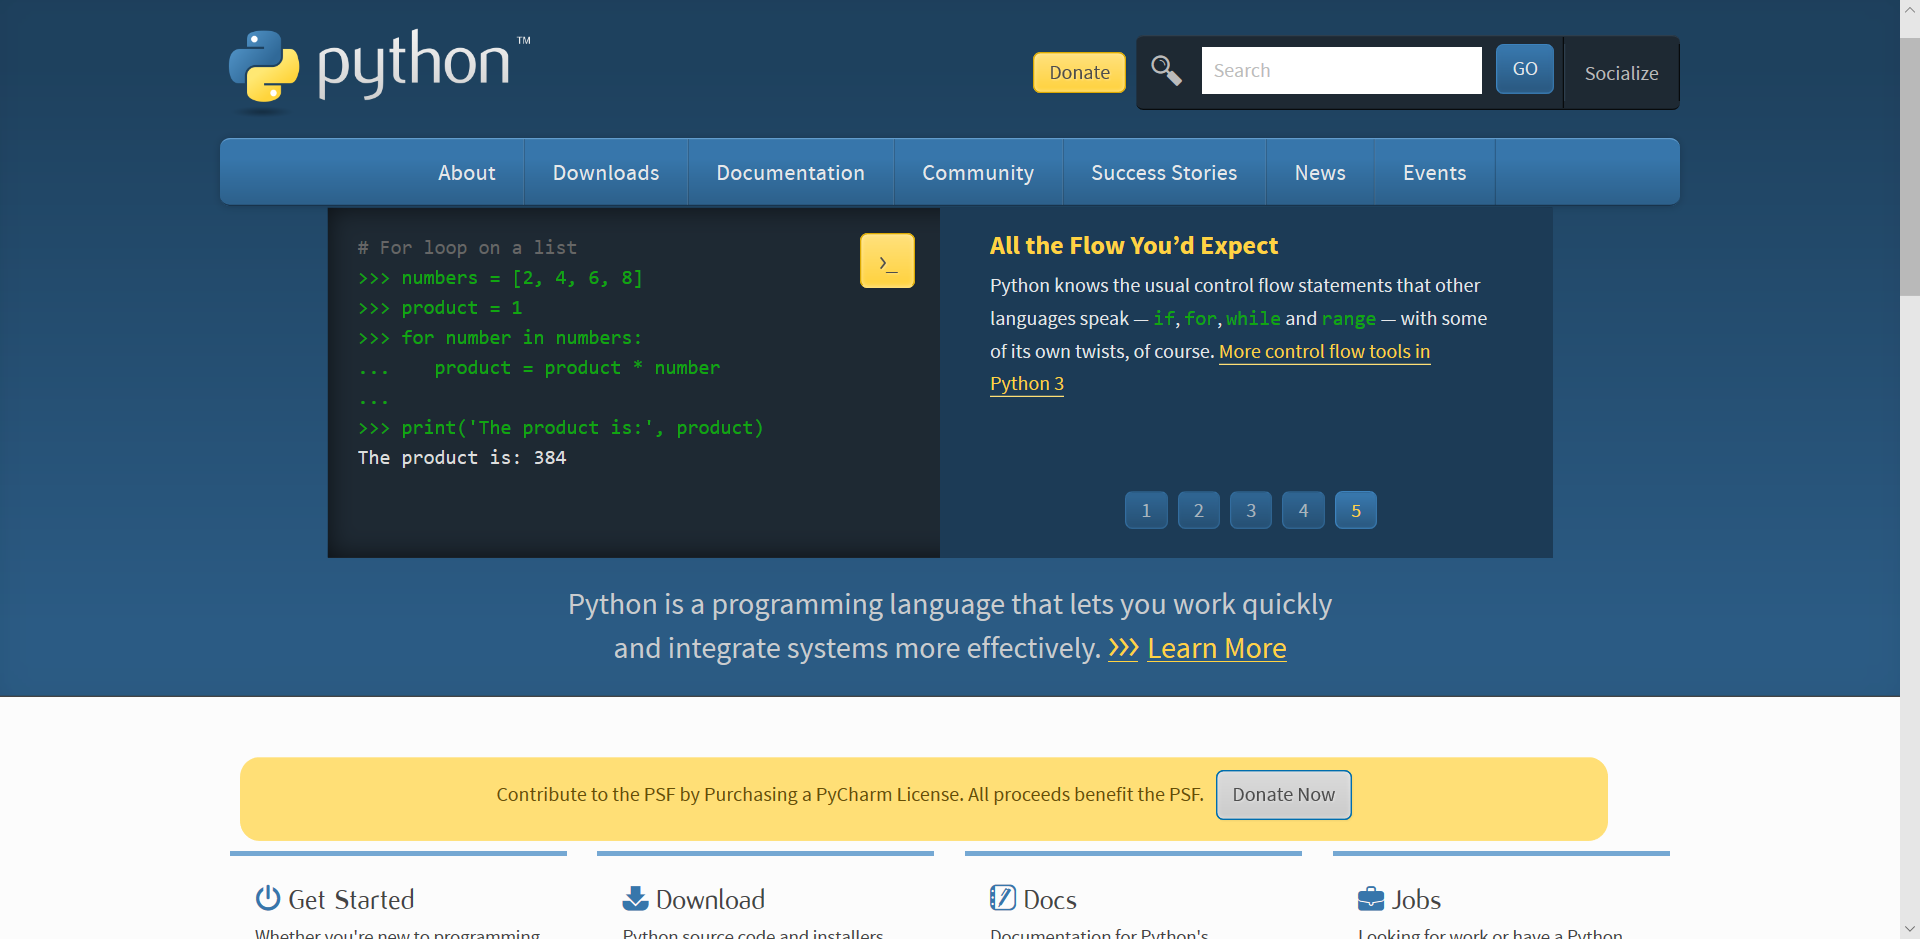Click the page vertical scrollbar thumb
The width and height of the screenshot is (1920, 939).
coord(1909,166)
